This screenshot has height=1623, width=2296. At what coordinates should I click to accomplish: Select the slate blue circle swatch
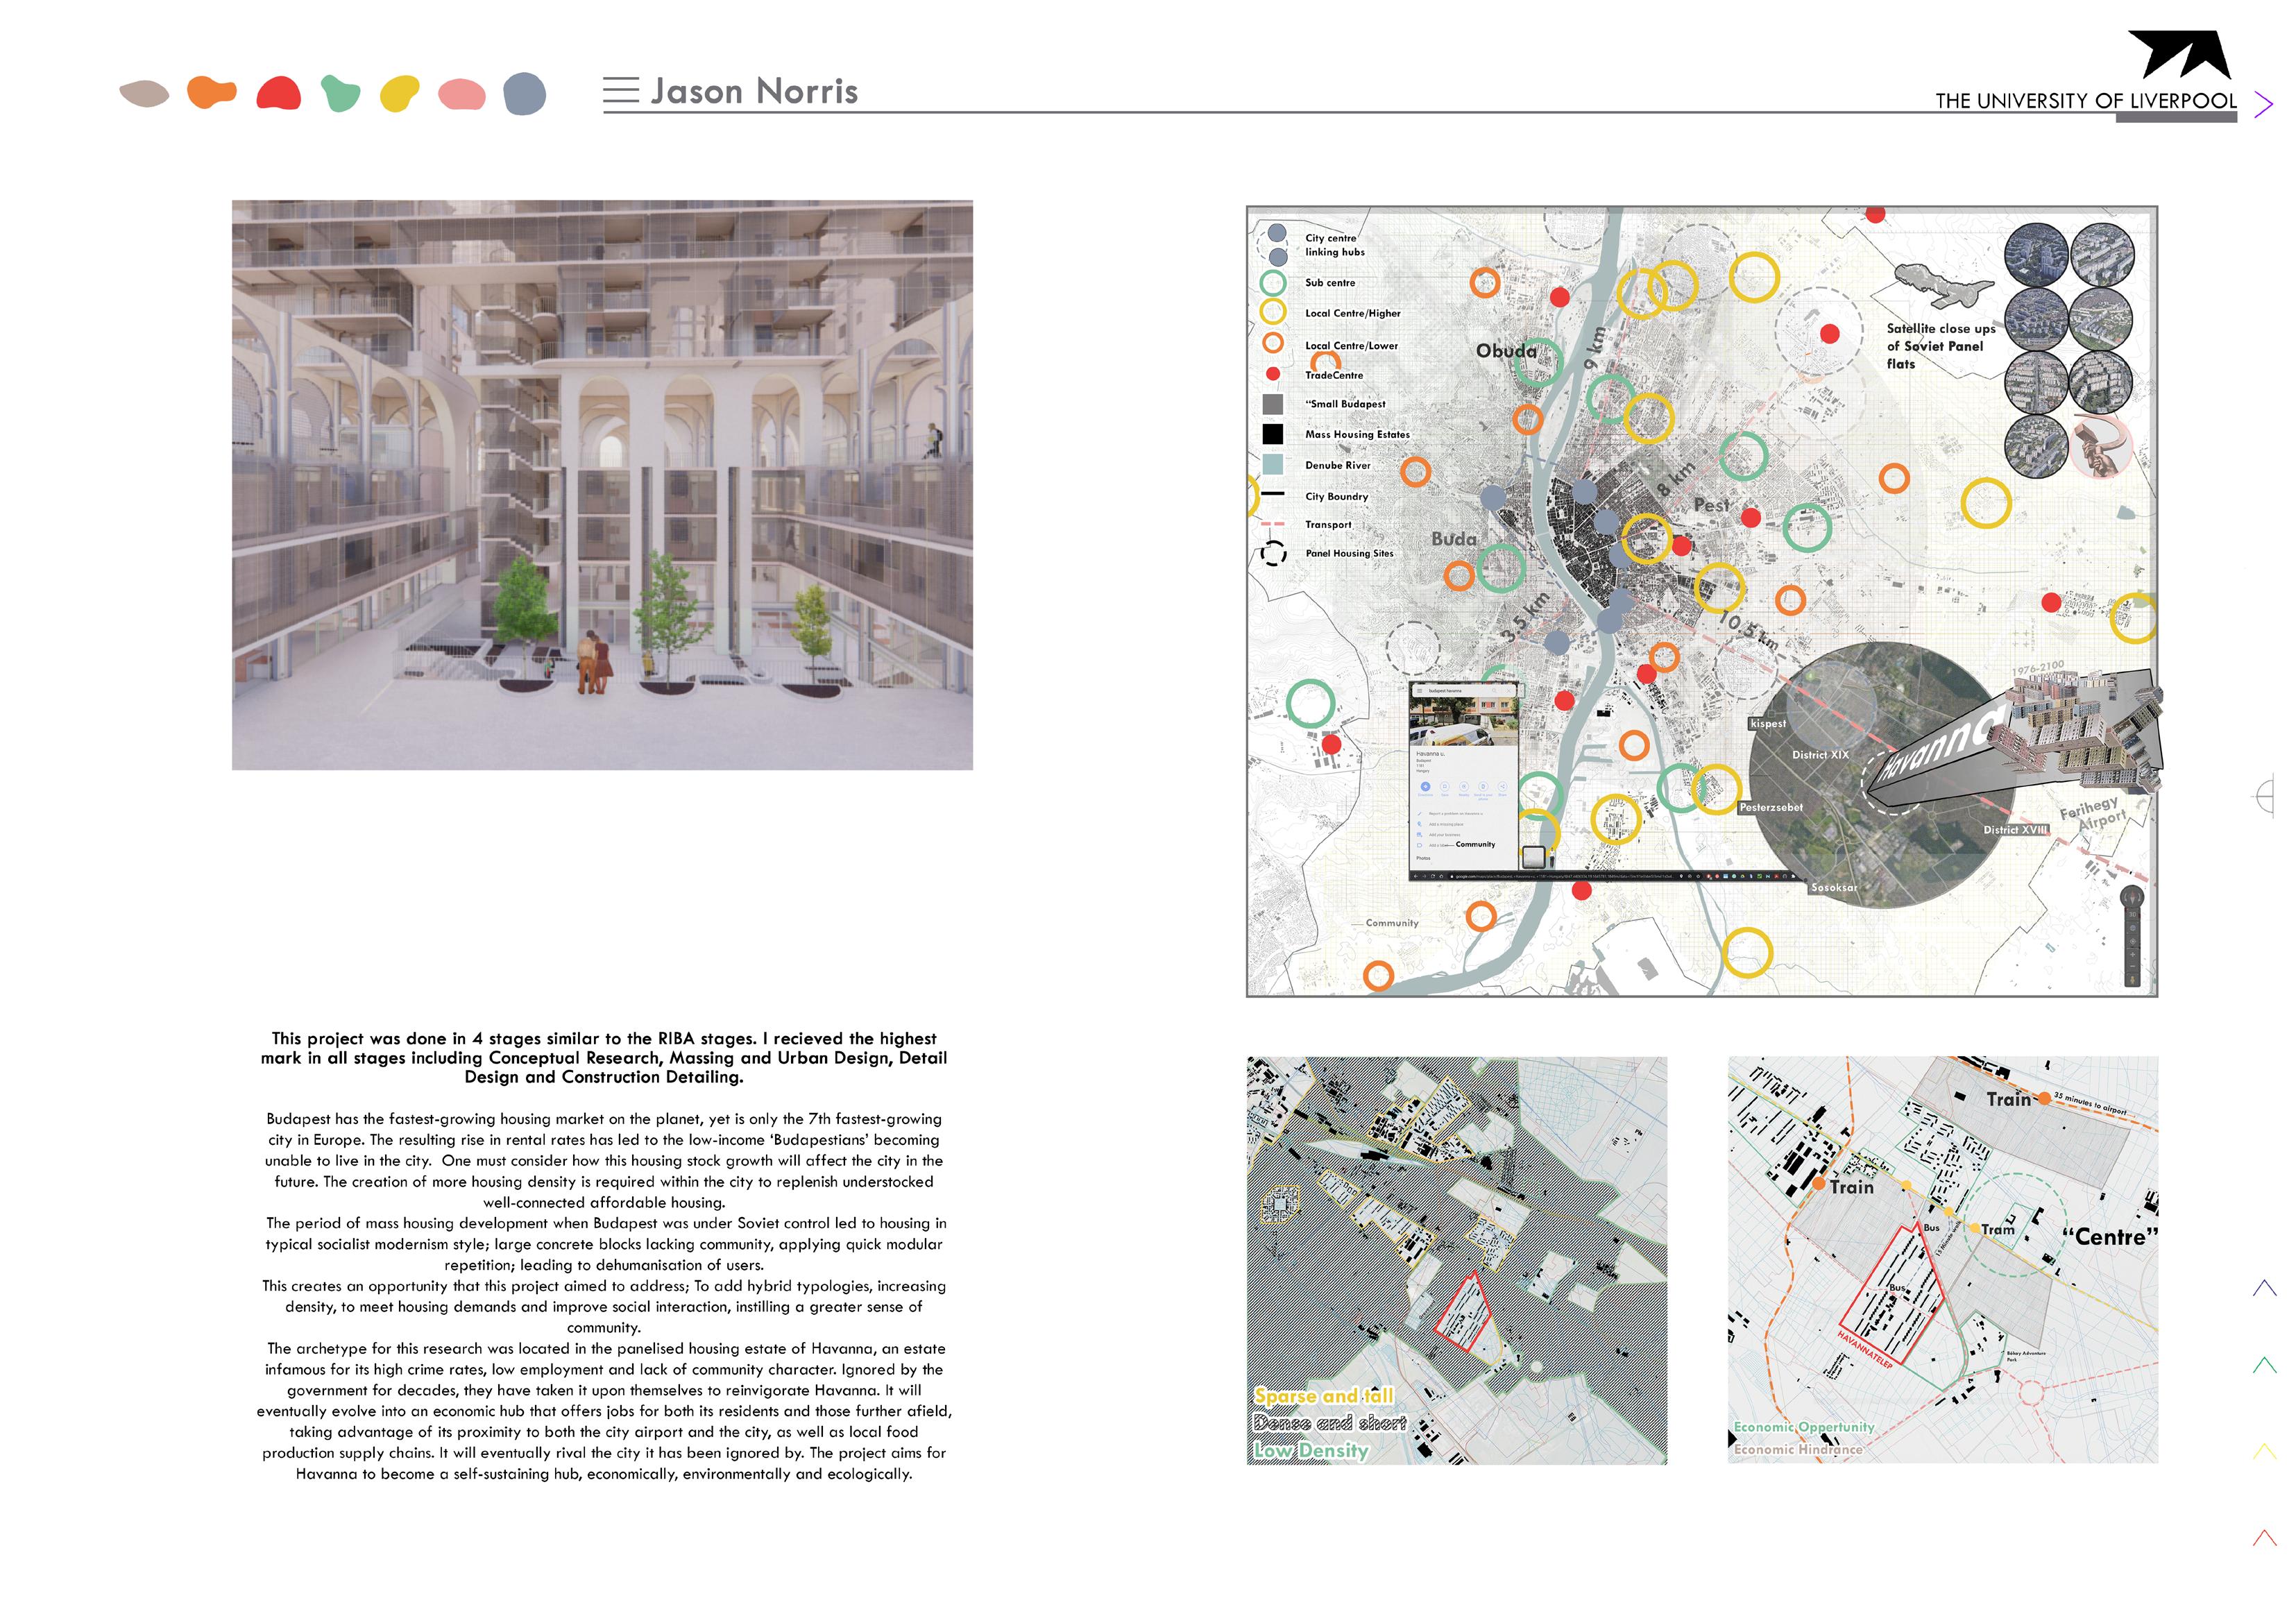(525, 94)
